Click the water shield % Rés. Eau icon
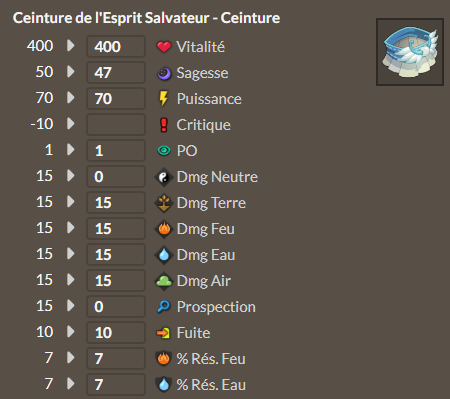Screen dimensions: 450x399 [x=164, y=384]
